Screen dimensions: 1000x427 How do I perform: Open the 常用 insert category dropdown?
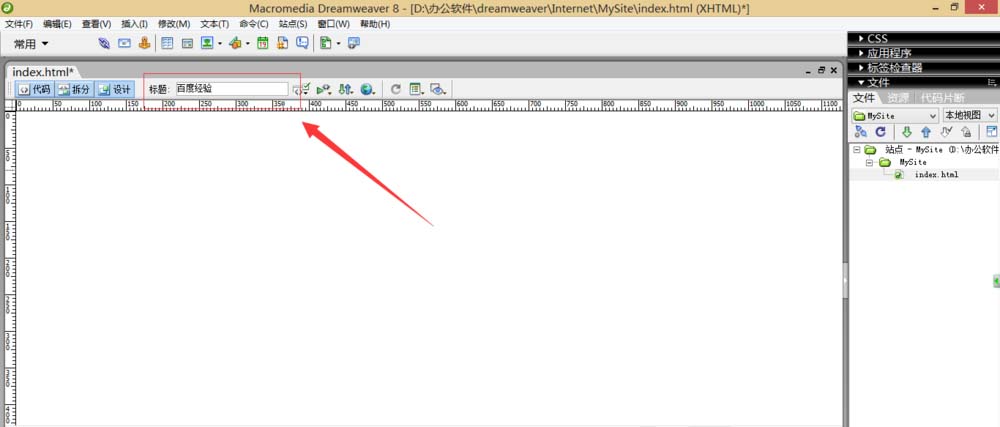pyautogui.click(x=31, y=44)
